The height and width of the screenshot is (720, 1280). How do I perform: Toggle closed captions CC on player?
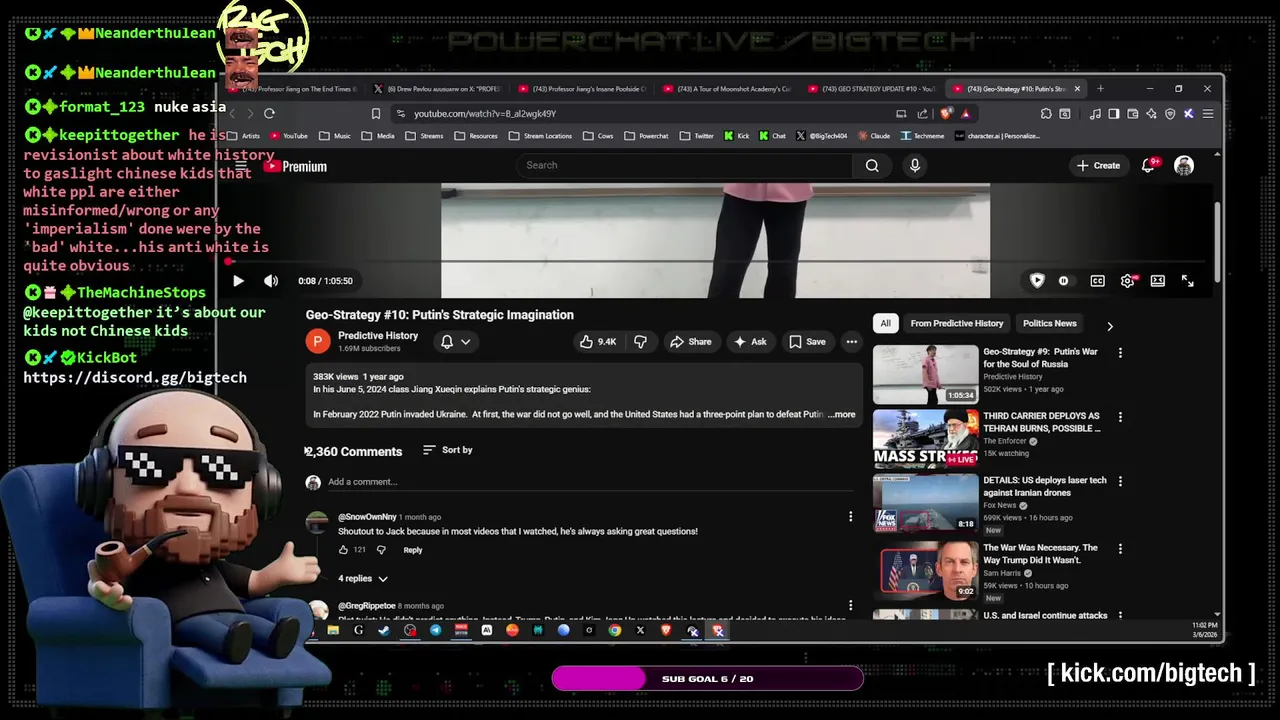1097,281
